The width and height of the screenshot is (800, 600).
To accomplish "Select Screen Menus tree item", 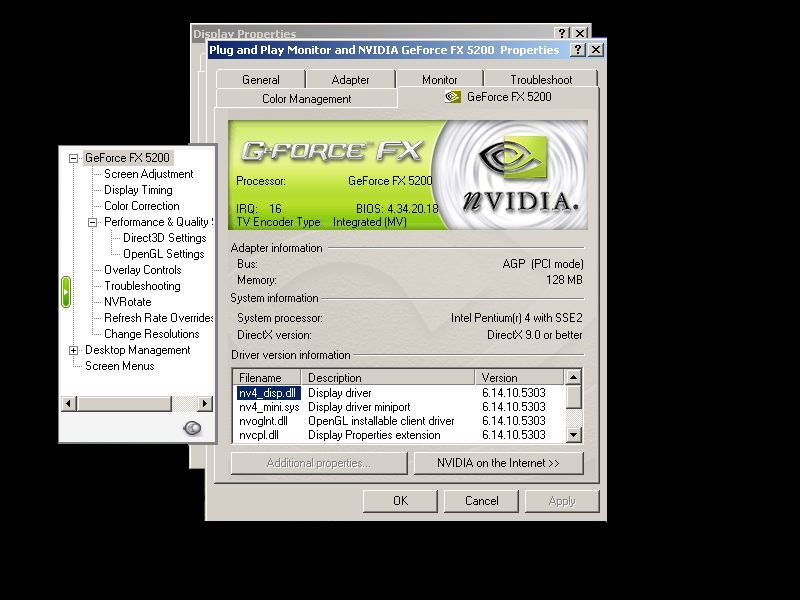I will click(x=119, y=366).
